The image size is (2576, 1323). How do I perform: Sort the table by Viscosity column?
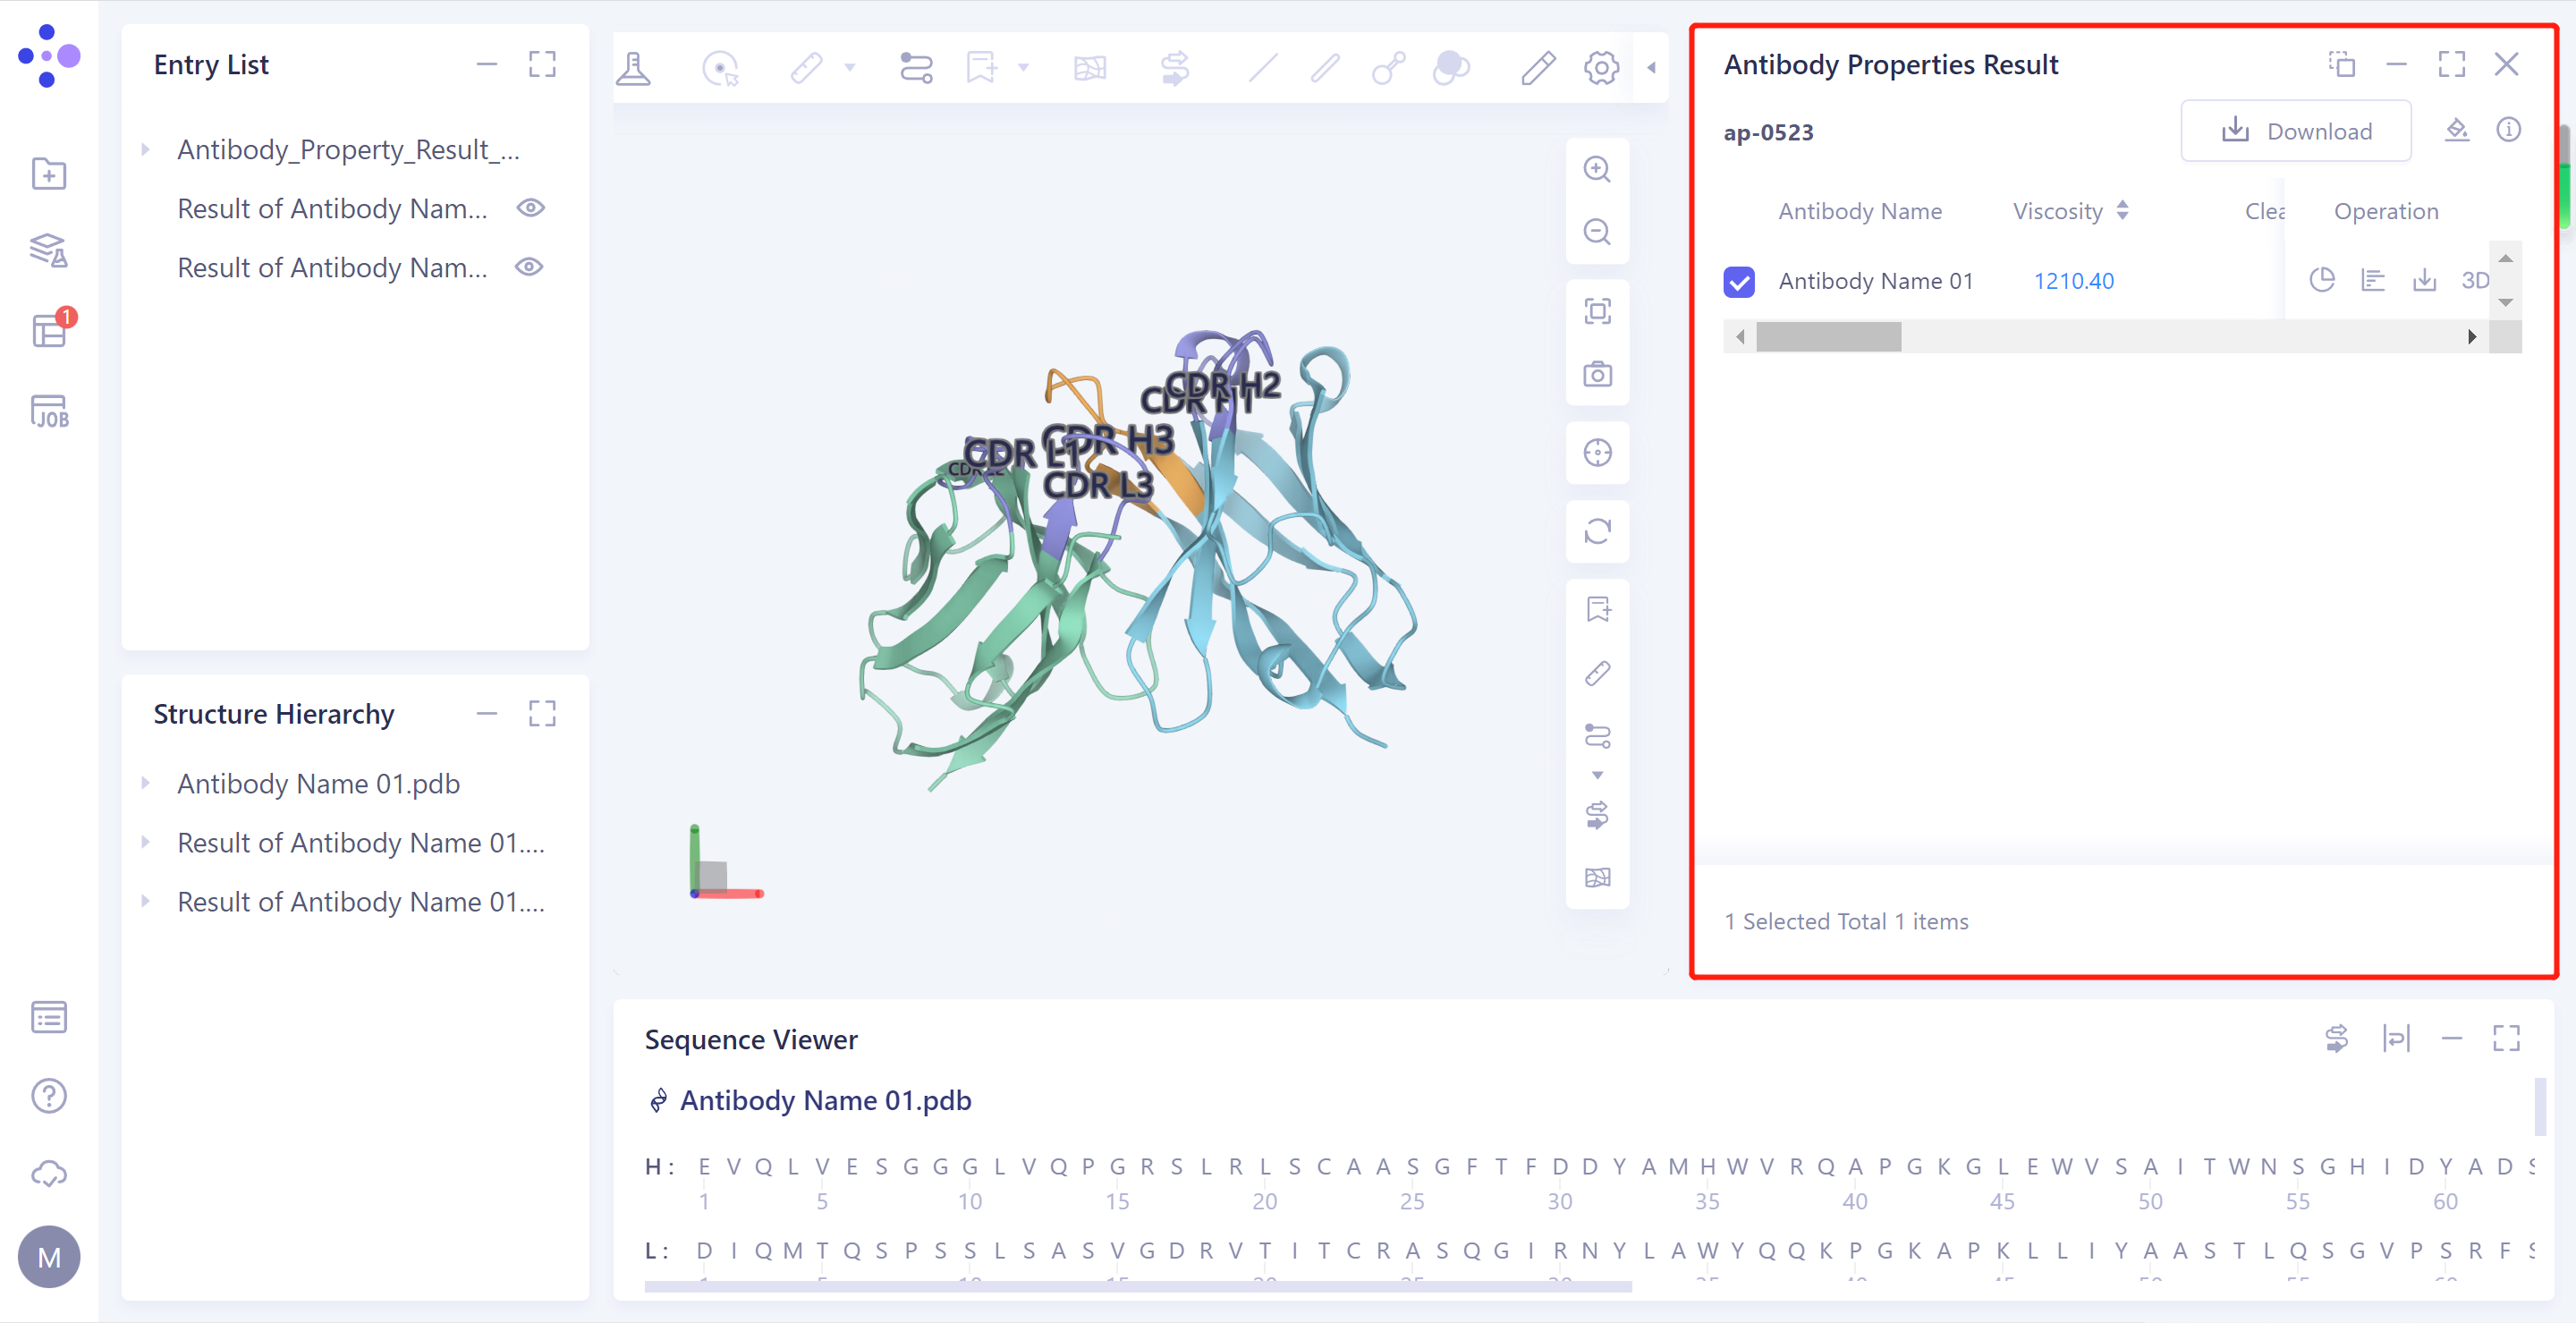click(x=2122, y=211)
